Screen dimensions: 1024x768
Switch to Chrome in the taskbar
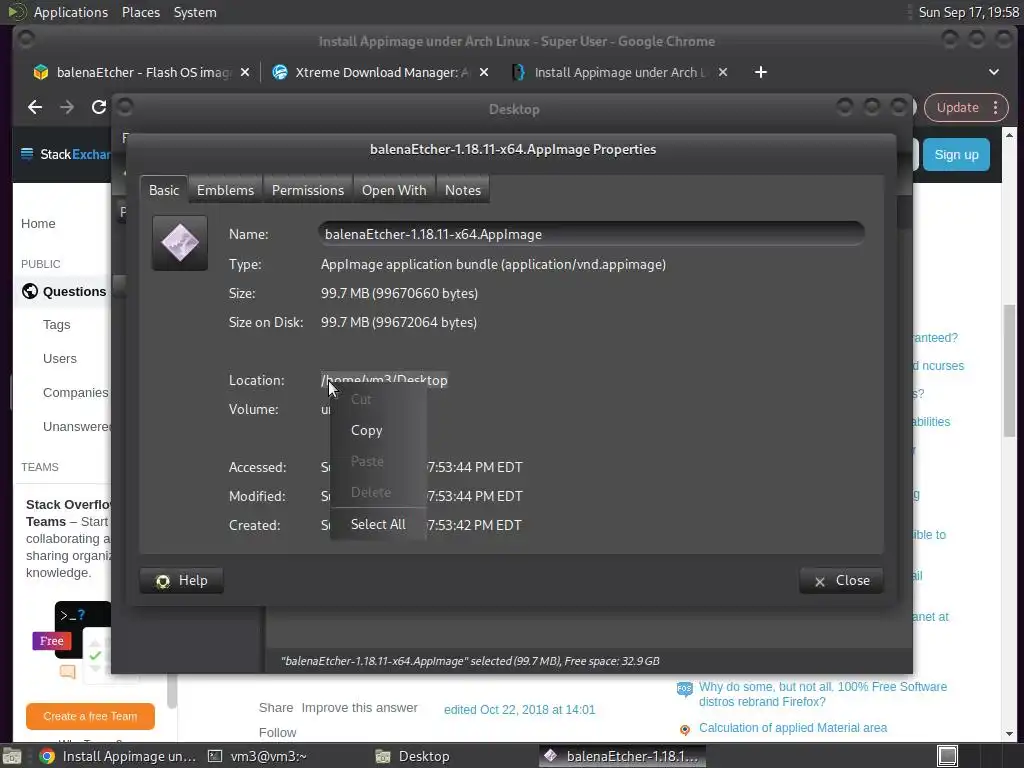(x=118, y=756)
